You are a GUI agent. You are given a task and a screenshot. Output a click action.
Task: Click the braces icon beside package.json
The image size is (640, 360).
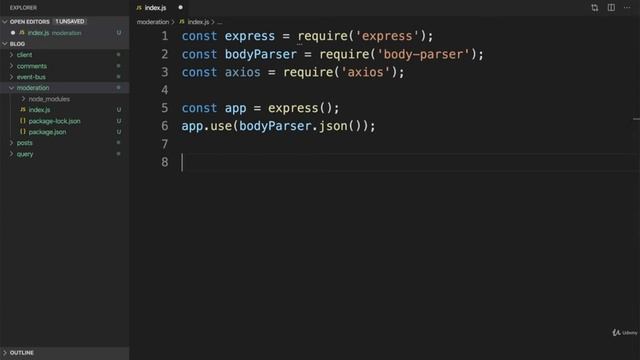tap(23, 132)
